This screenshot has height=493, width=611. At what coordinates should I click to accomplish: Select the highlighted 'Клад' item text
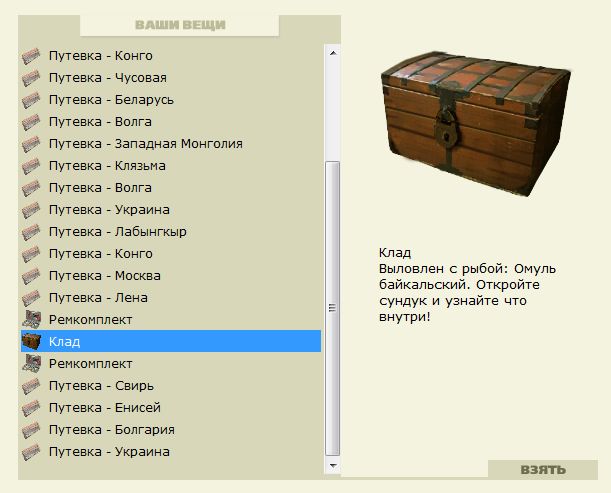pos(65,342)
